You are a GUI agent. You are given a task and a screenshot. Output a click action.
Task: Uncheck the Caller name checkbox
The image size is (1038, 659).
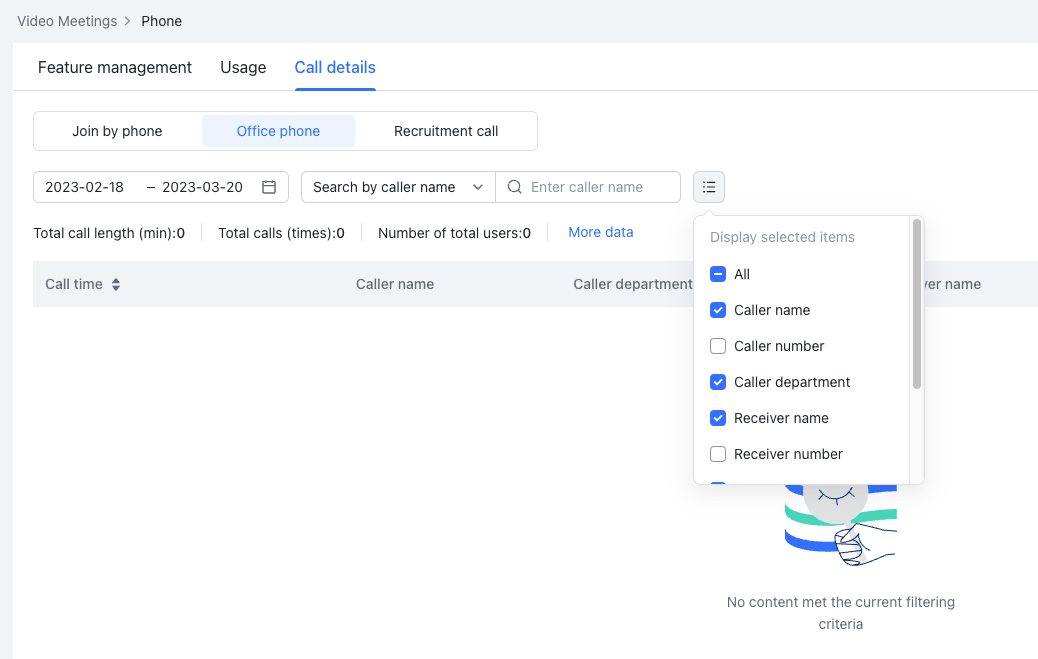click(x=718, y=310)
